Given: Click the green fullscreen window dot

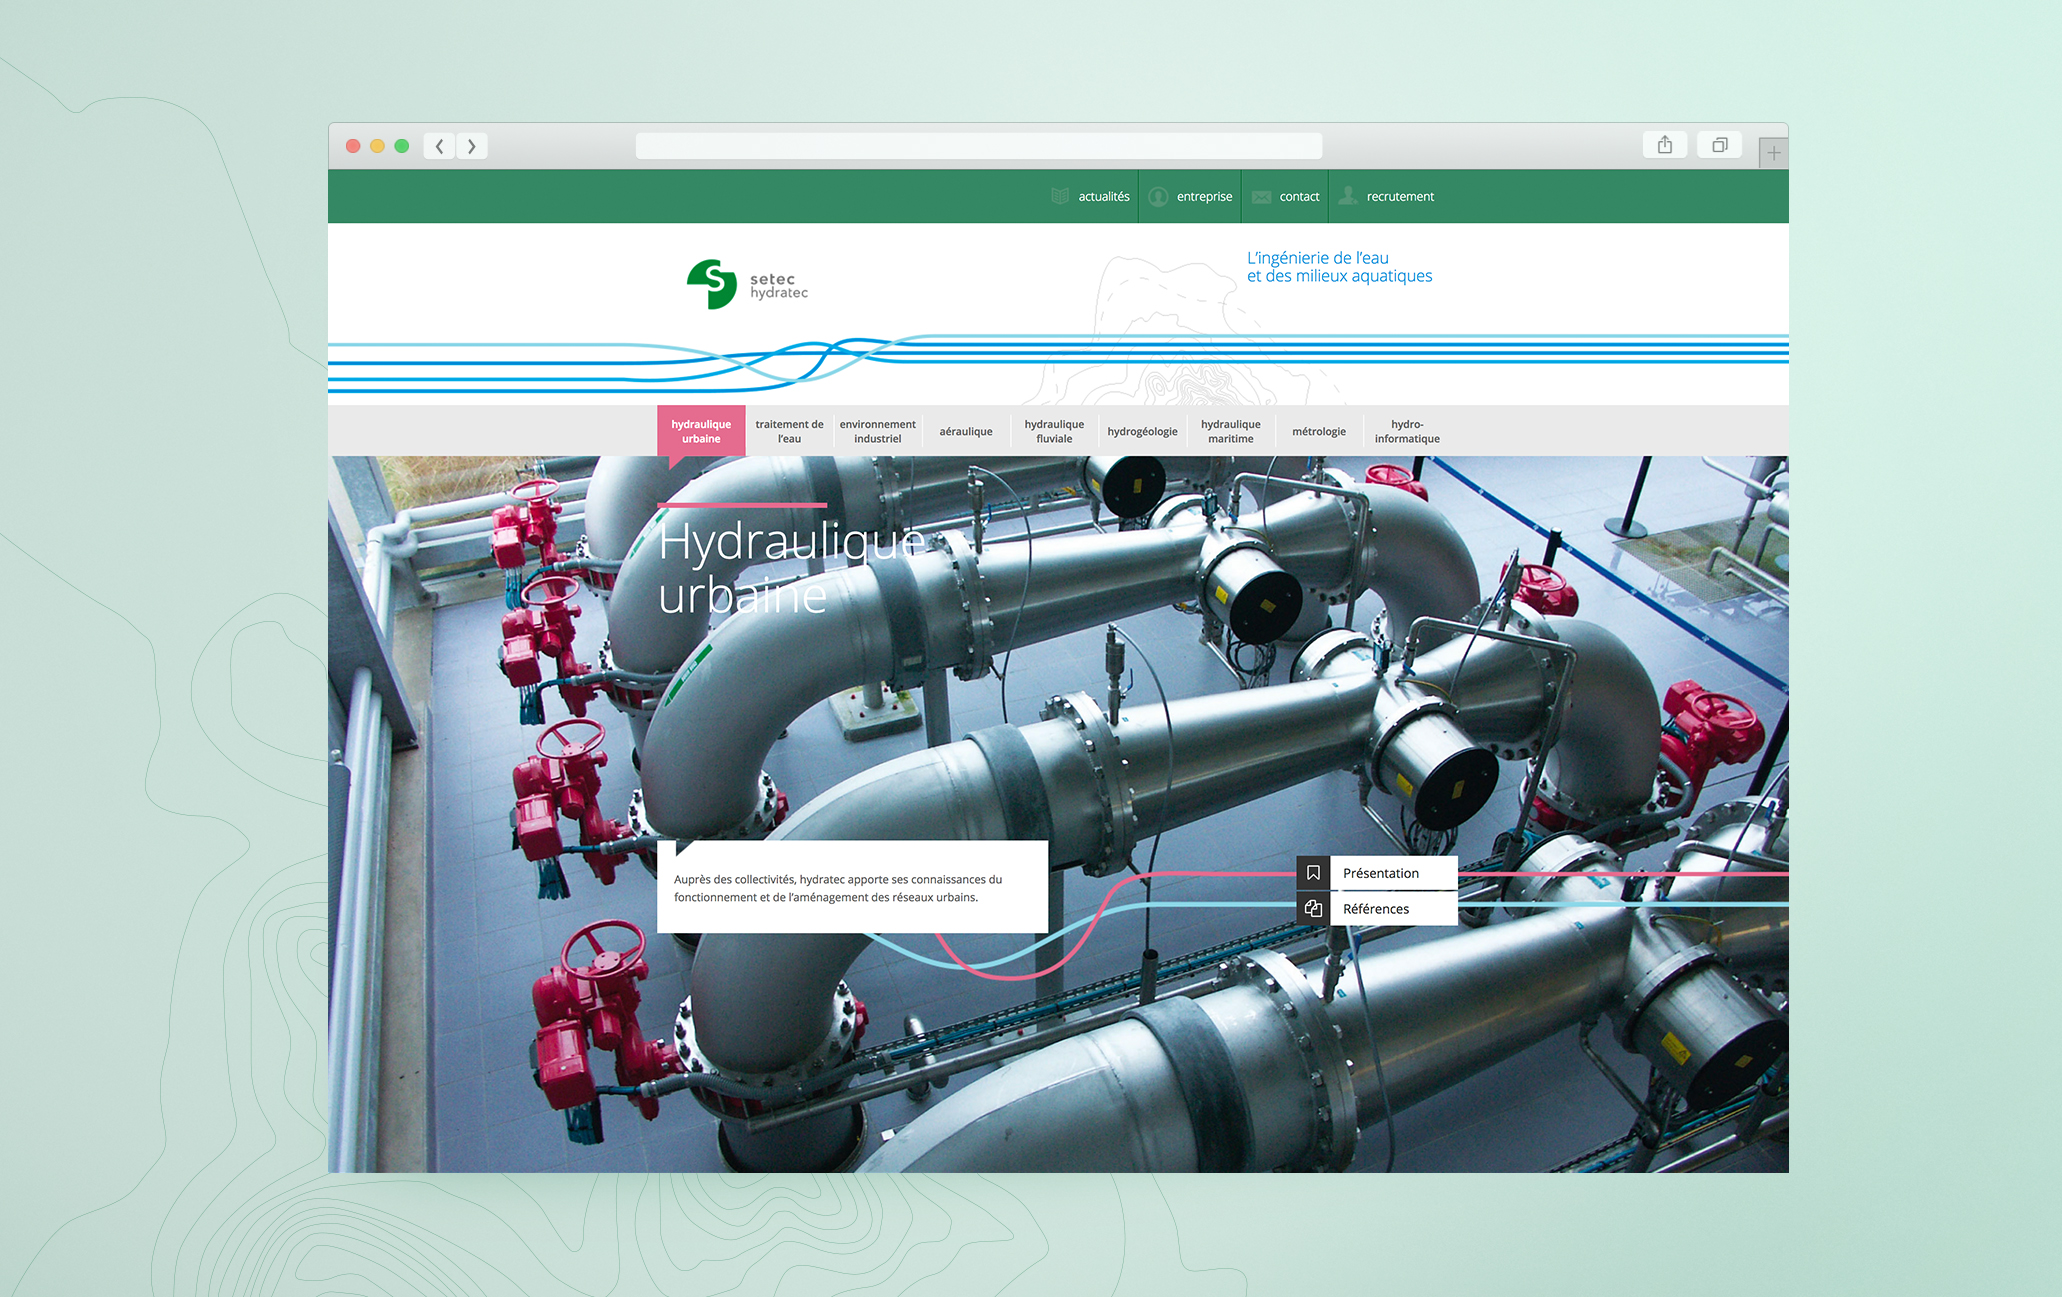Looking at the screenshot, I should point(402,146).
